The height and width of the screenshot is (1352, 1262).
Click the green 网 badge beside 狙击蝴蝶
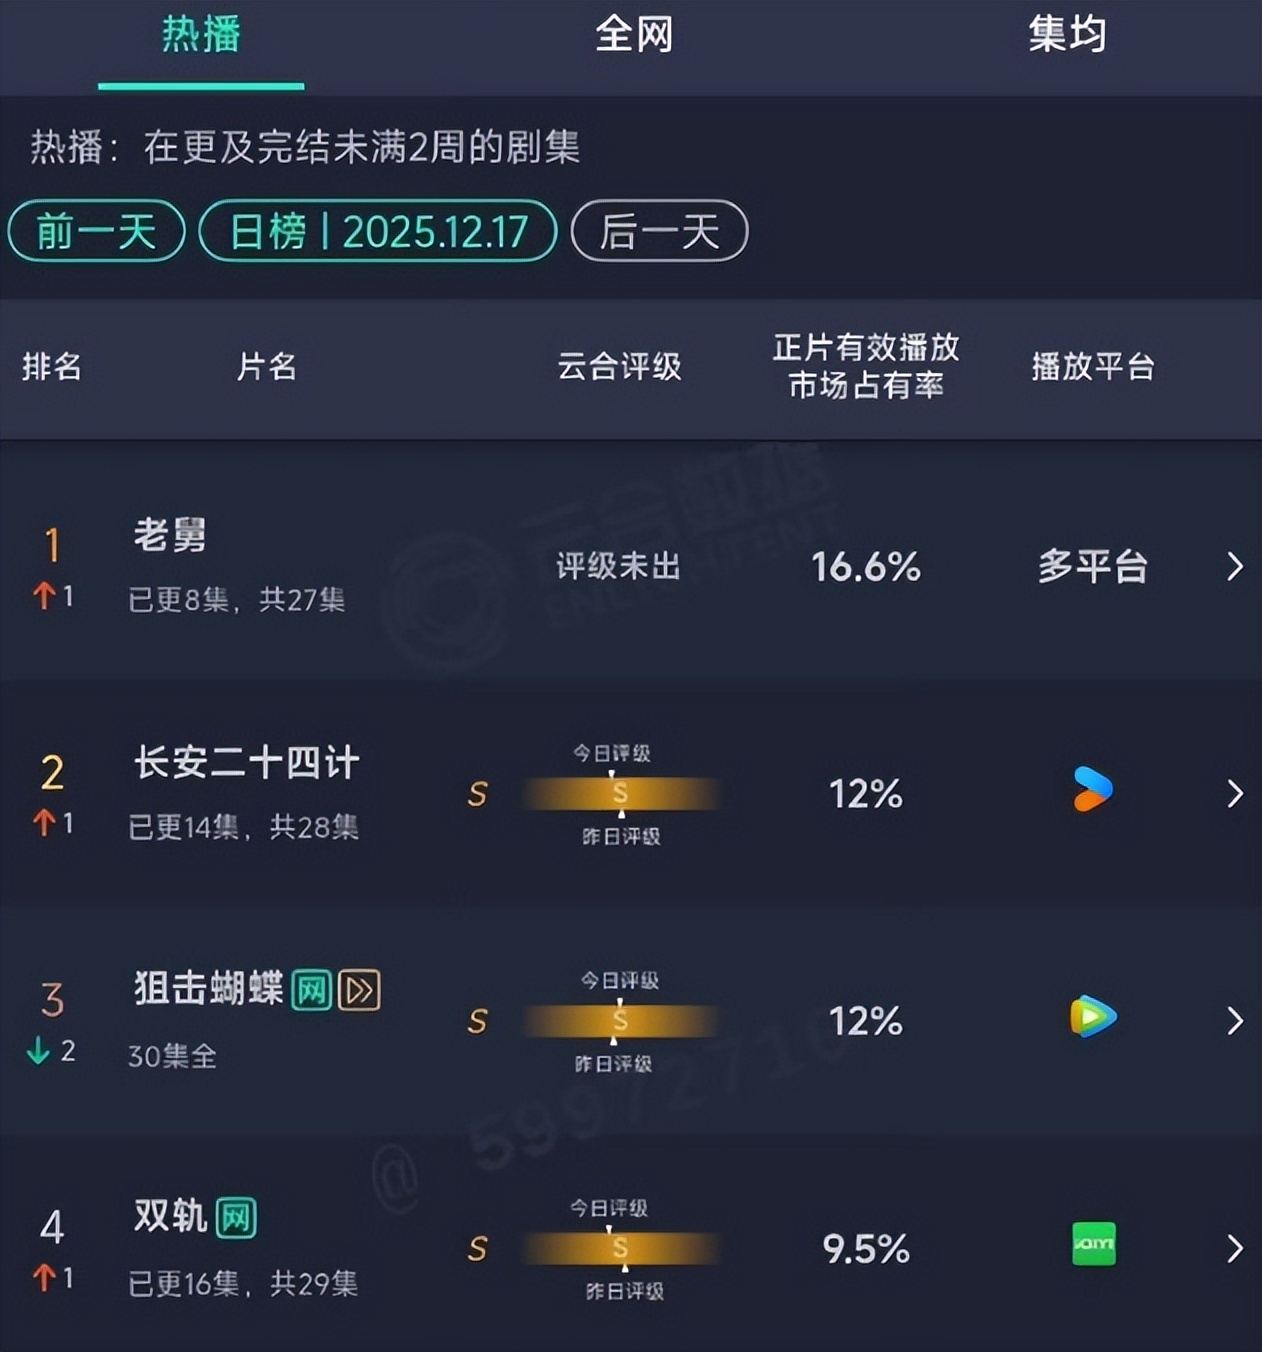(x=312, y=991)
